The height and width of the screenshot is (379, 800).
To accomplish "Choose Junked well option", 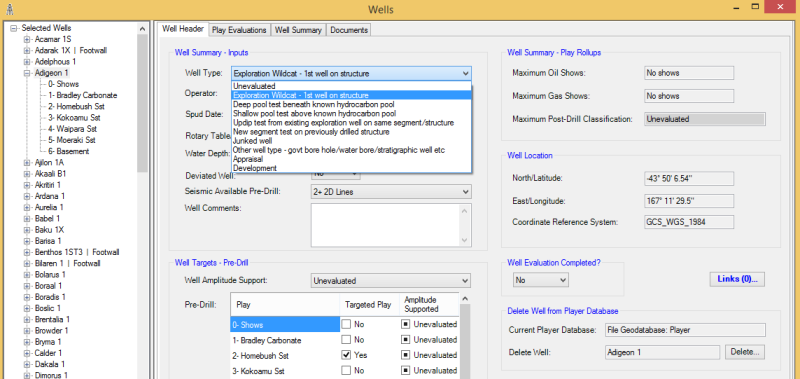I will click(352, 140).
